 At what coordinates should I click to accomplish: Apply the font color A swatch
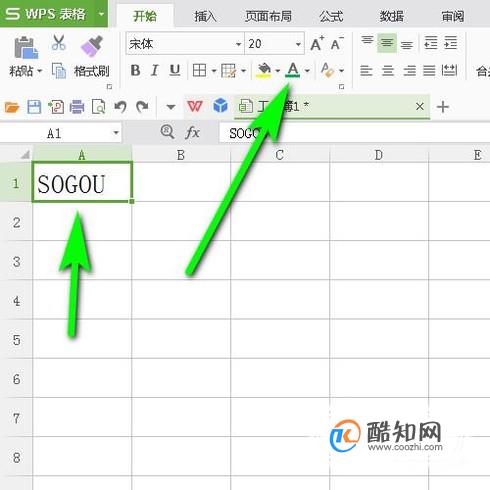(293, 70)
